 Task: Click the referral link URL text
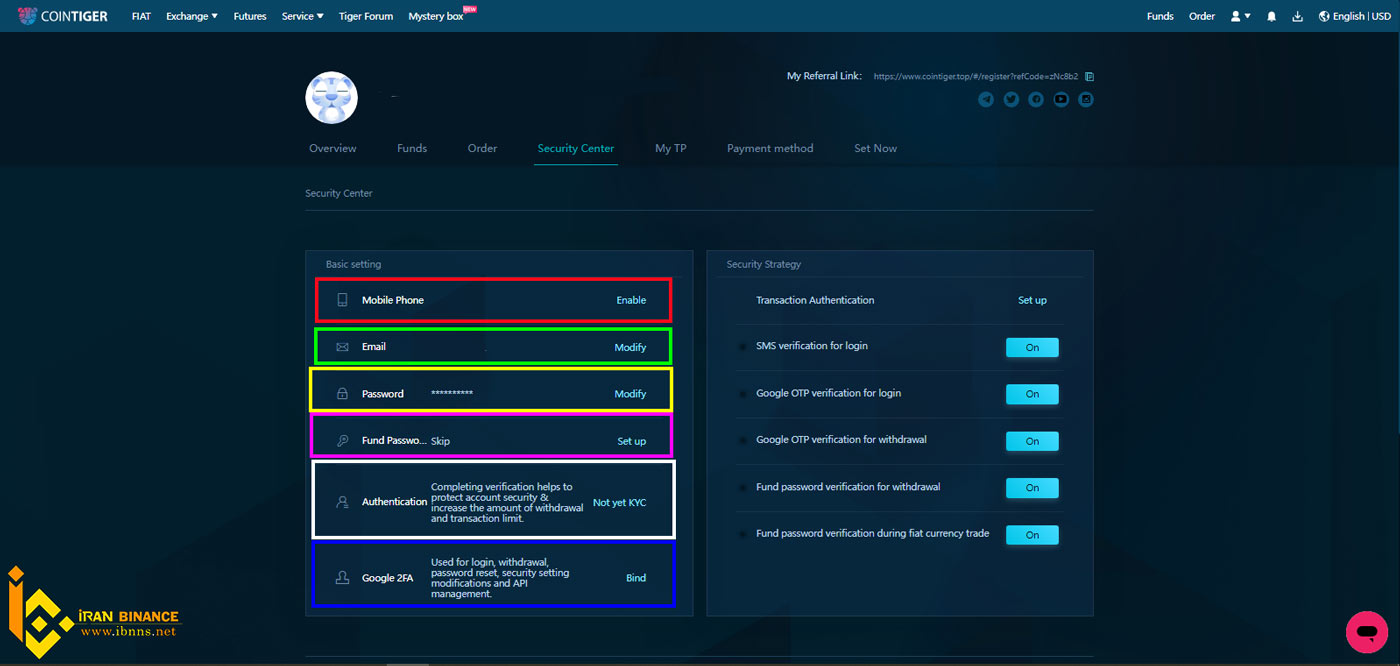click(976, 76)
